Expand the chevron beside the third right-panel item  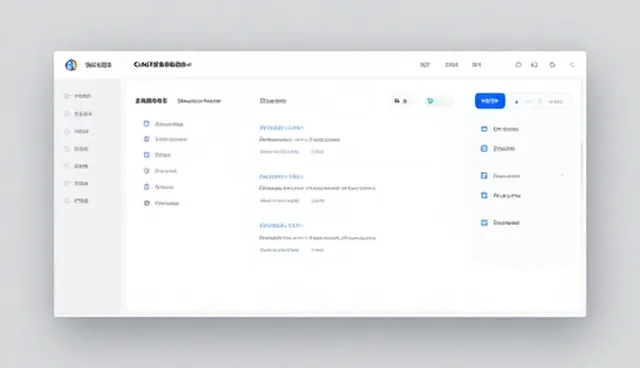tap(562, 175)
